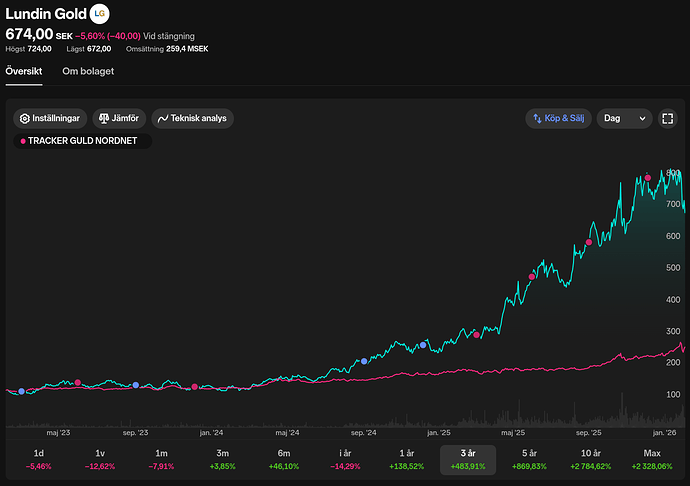Click the 500 price axis label

click(x=673, y=268)
